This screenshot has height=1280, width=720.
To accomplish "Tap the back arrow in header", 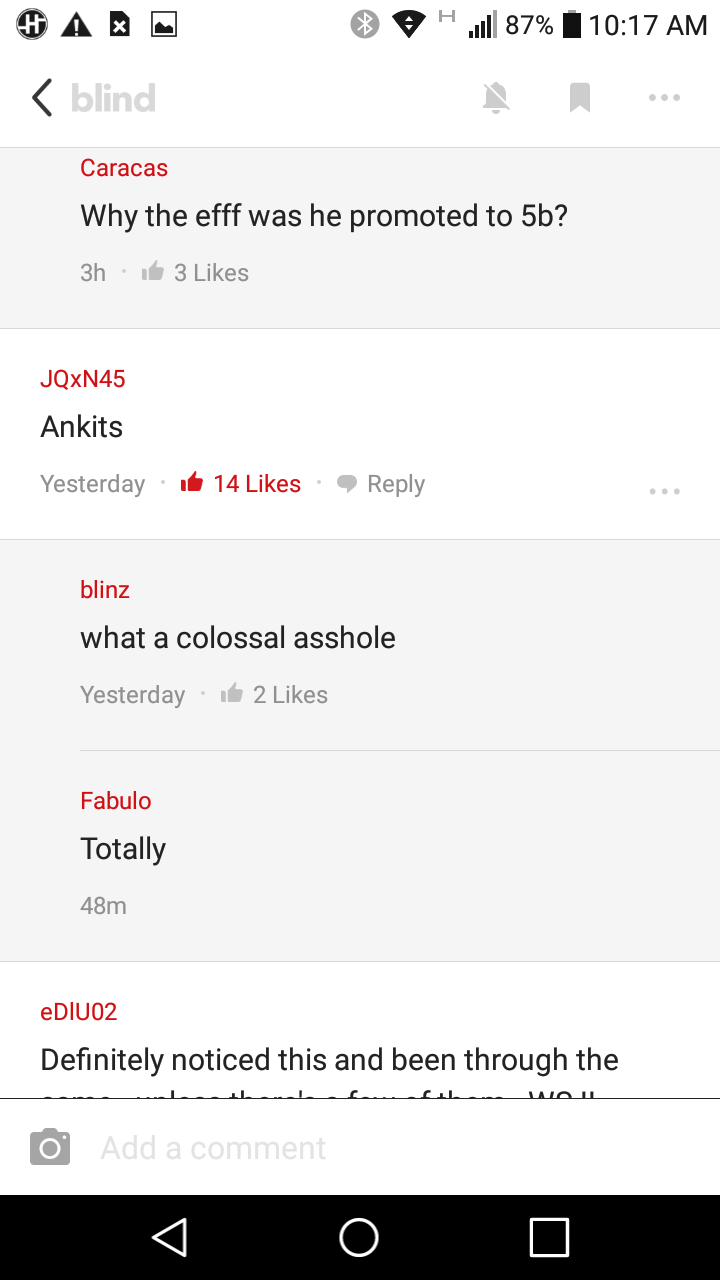I will click(x=42, y=98).
